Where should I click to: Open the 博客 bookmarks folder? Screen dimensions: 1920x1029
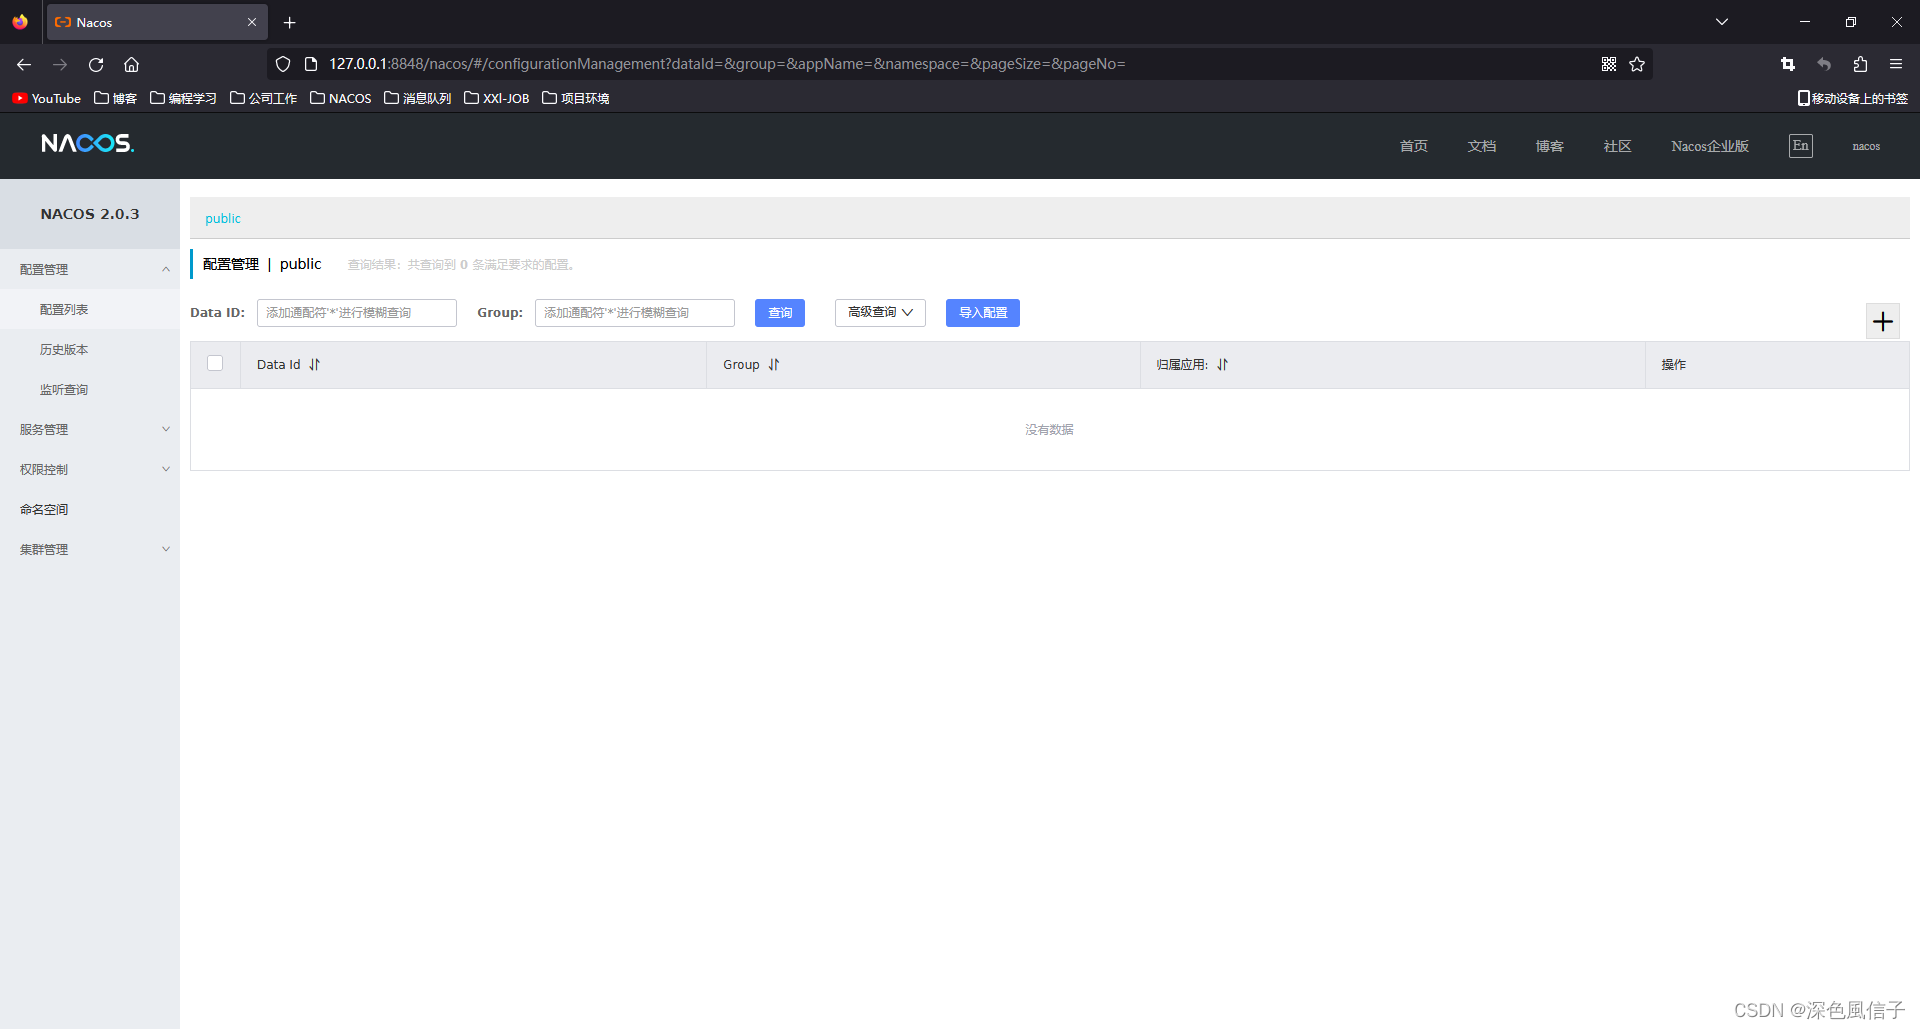tap(116, 98)
